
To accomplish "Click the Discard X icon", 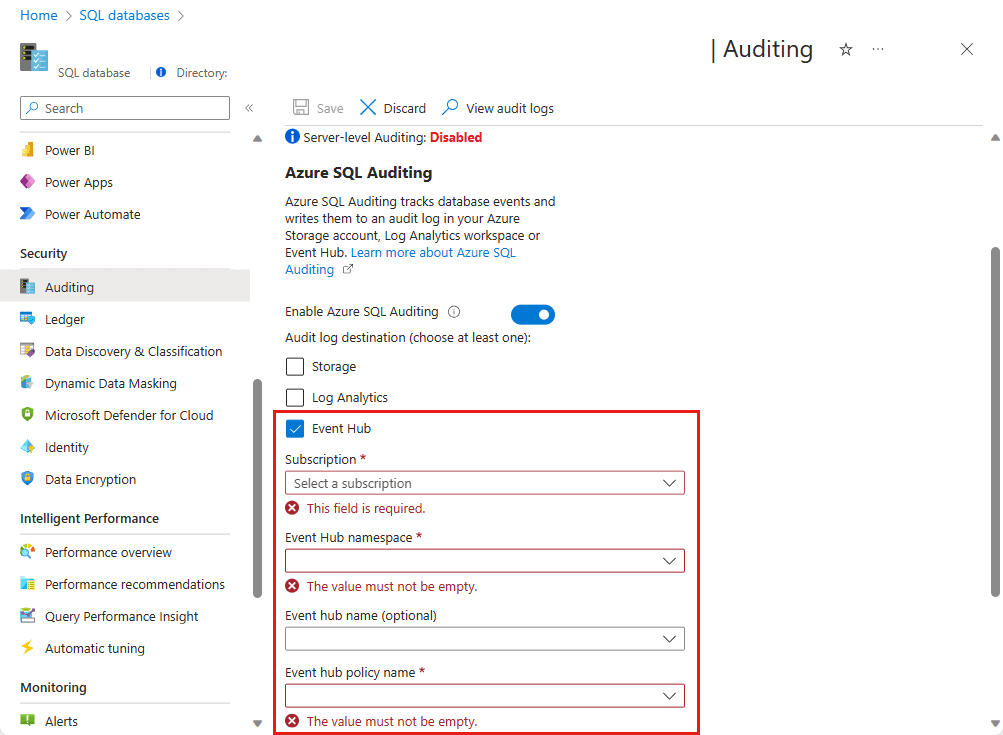I will coord(368,107).
